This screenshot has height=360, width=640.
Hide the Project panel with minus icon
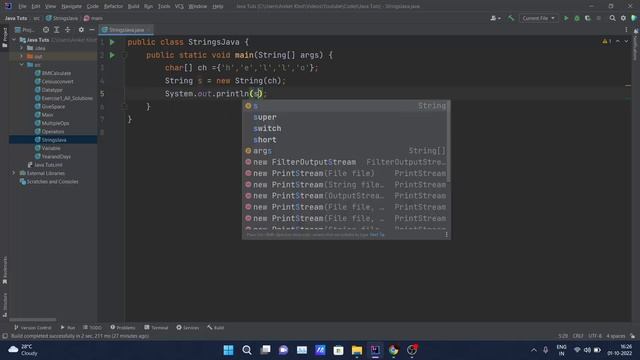pos(92,30)
